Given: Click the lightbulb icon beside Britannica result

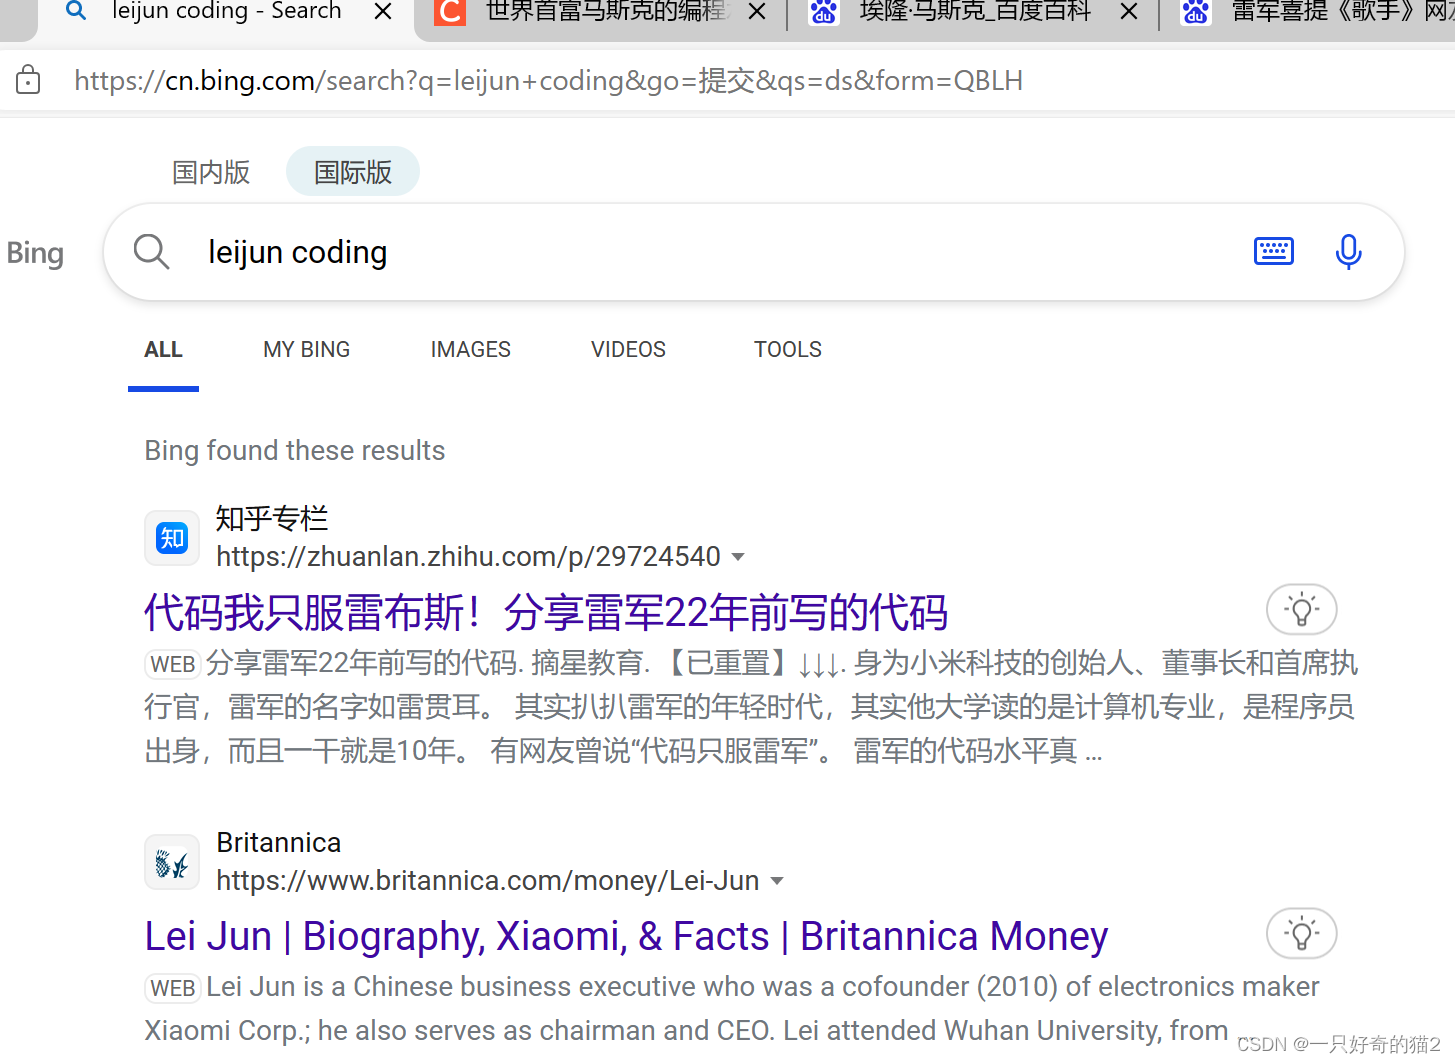Looking at the screenshot, I should (1301, 933).
